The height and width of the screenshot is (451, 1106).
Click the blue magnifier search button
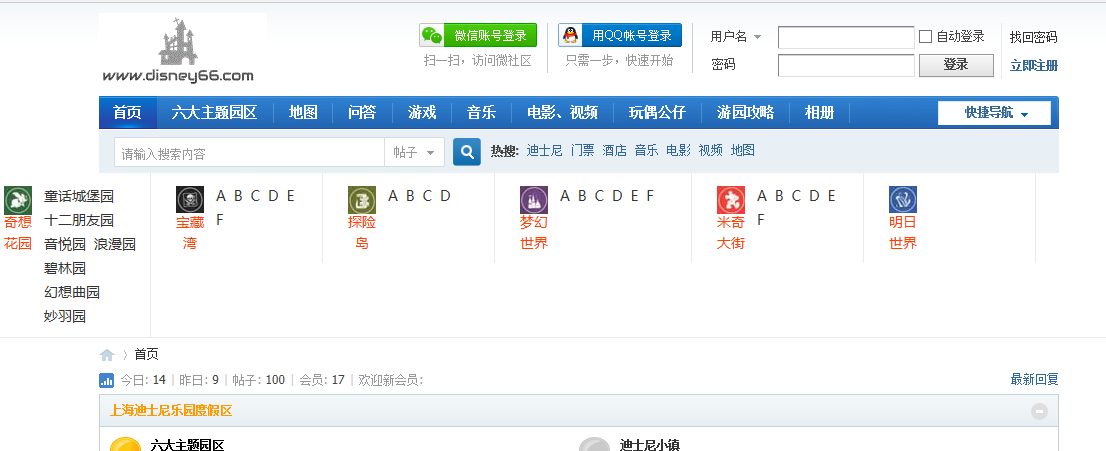click(x=466, y=152)
